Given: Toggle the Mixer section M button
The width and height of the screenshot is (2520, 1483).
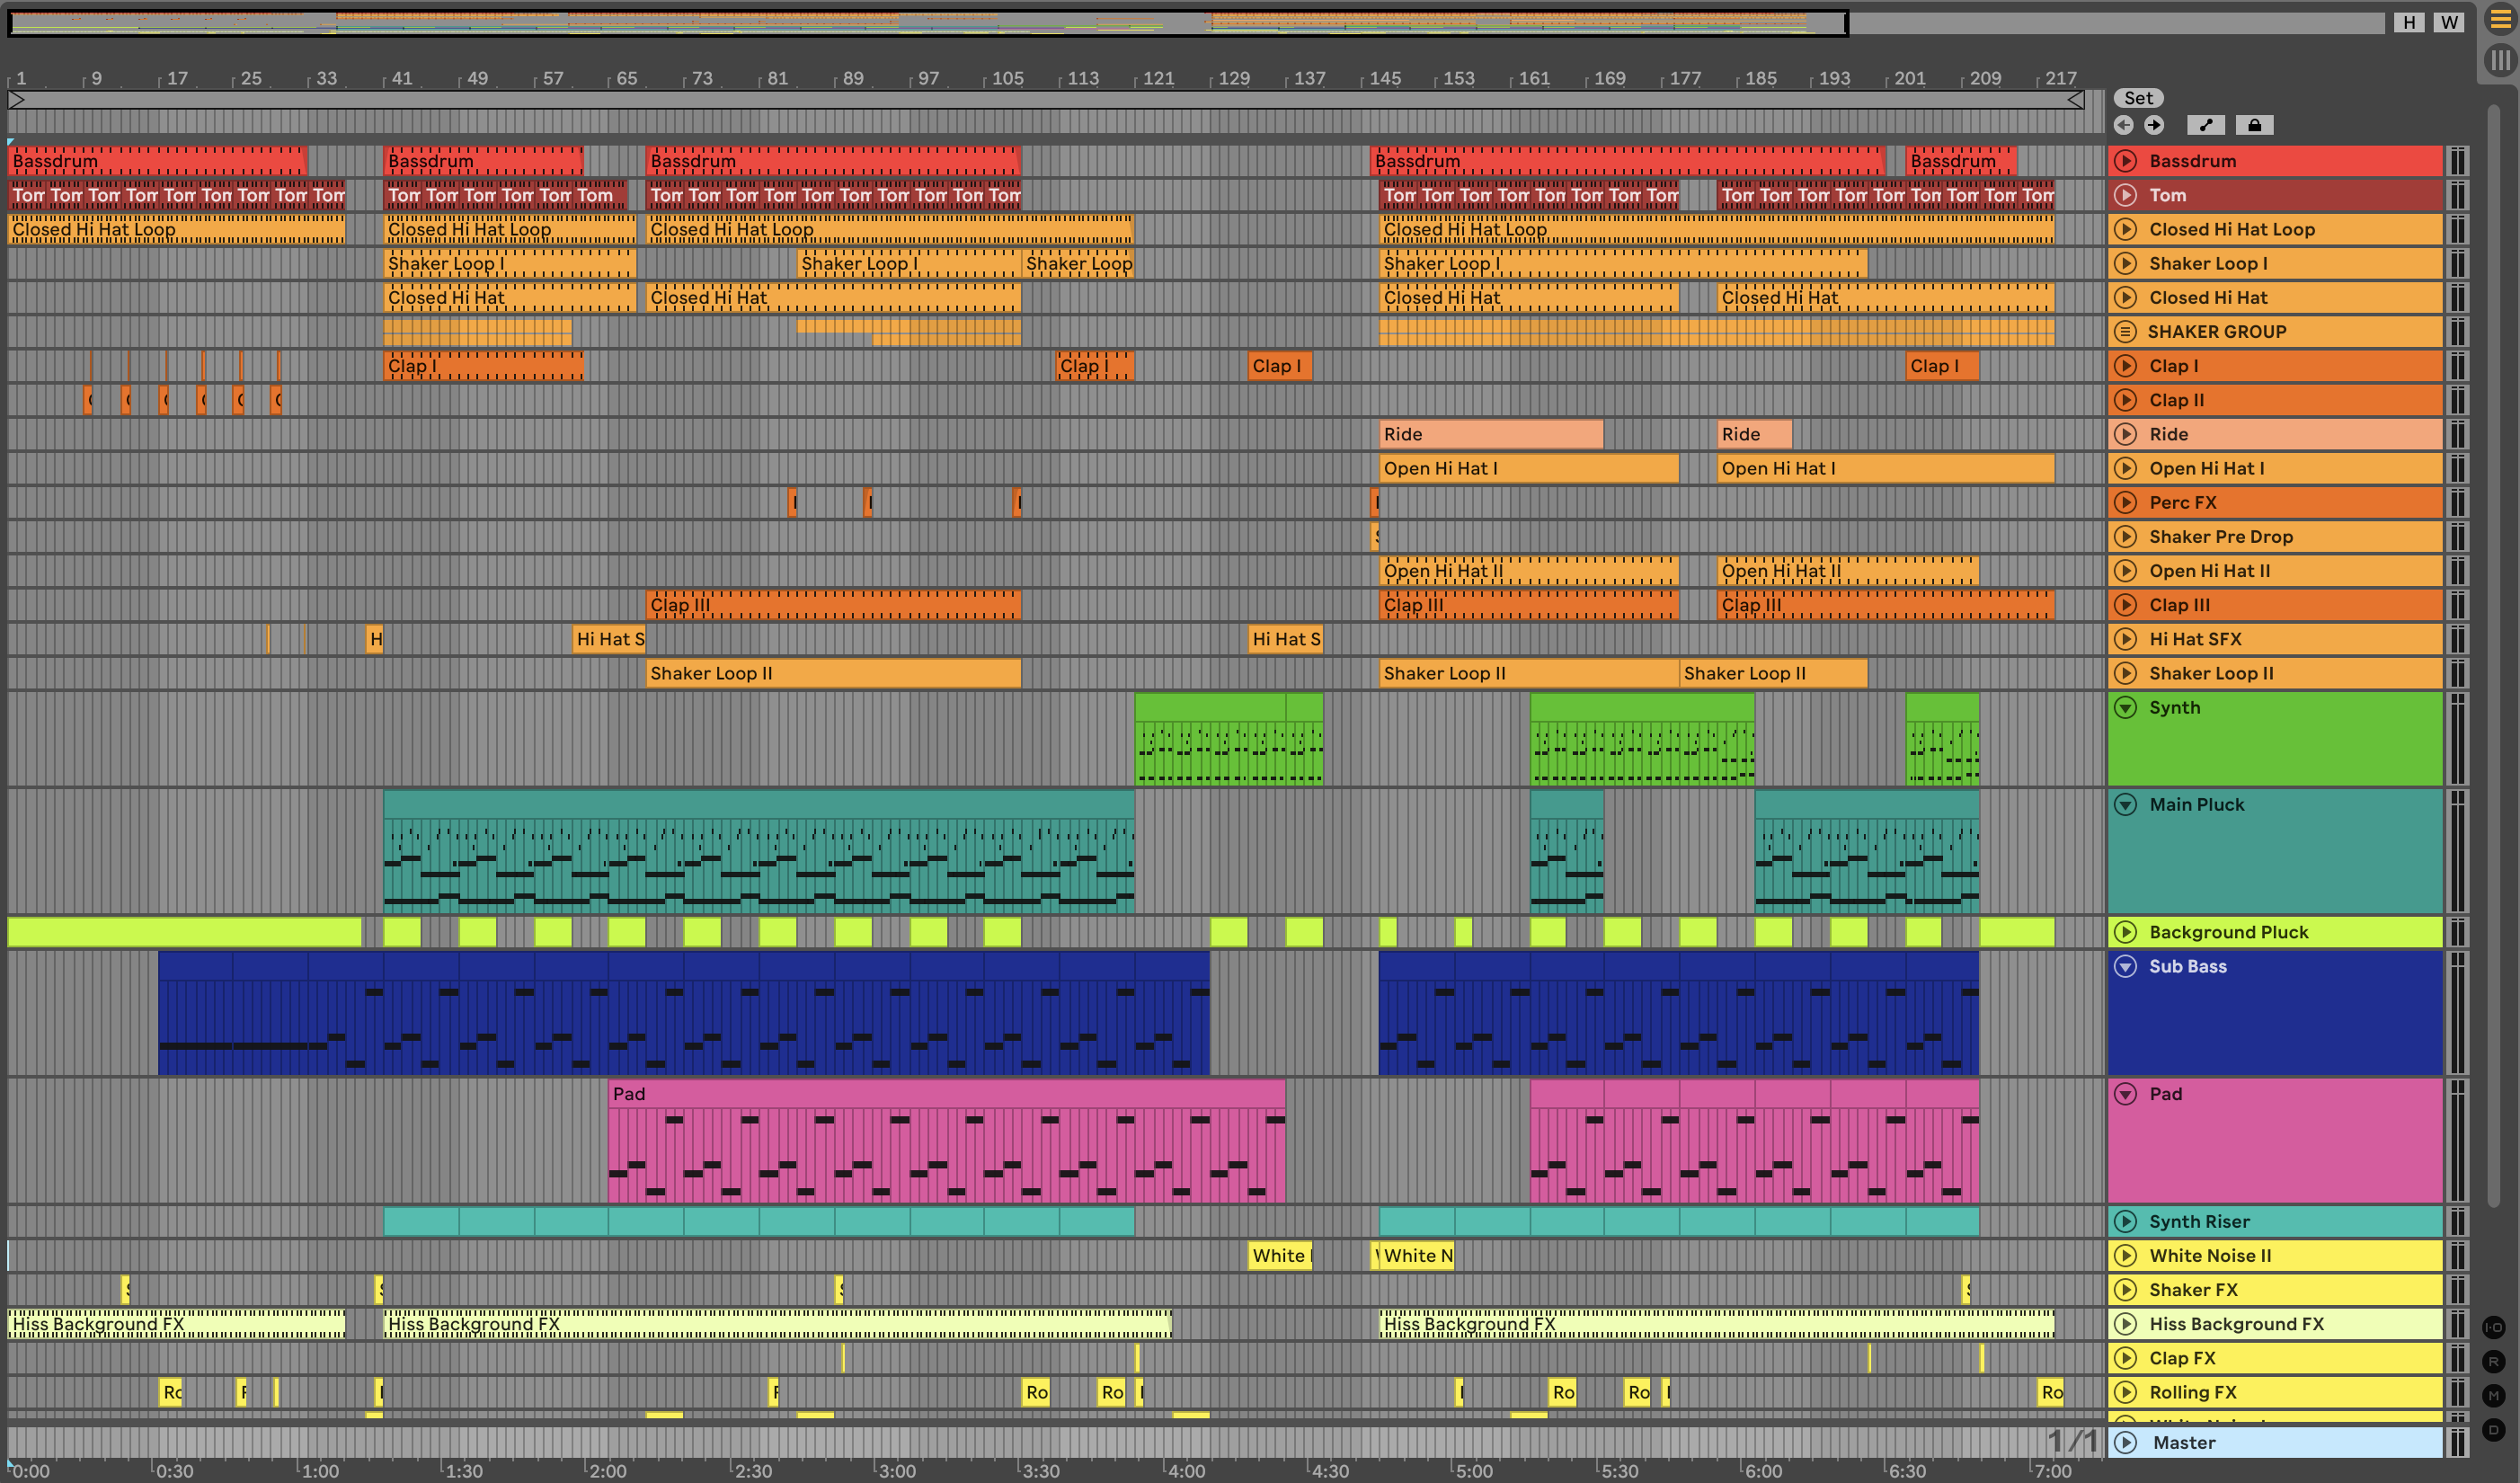Looking at the screenshot, I should coord(2493,1395).
